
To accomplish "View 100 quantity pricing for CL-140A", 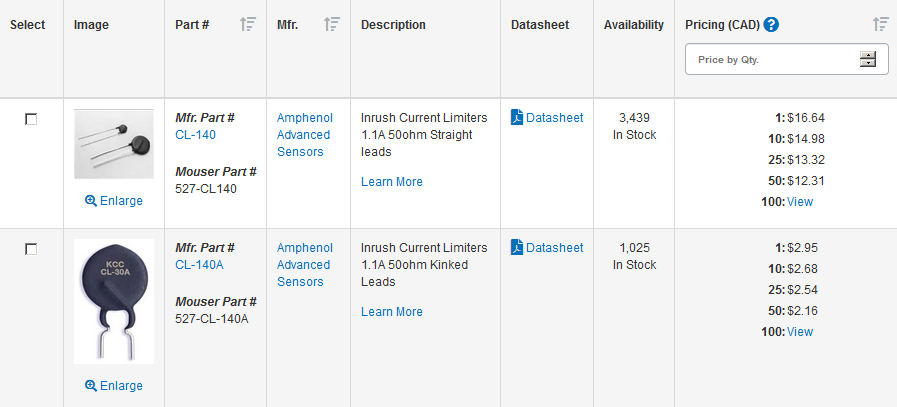I will [x=800, y=331].
